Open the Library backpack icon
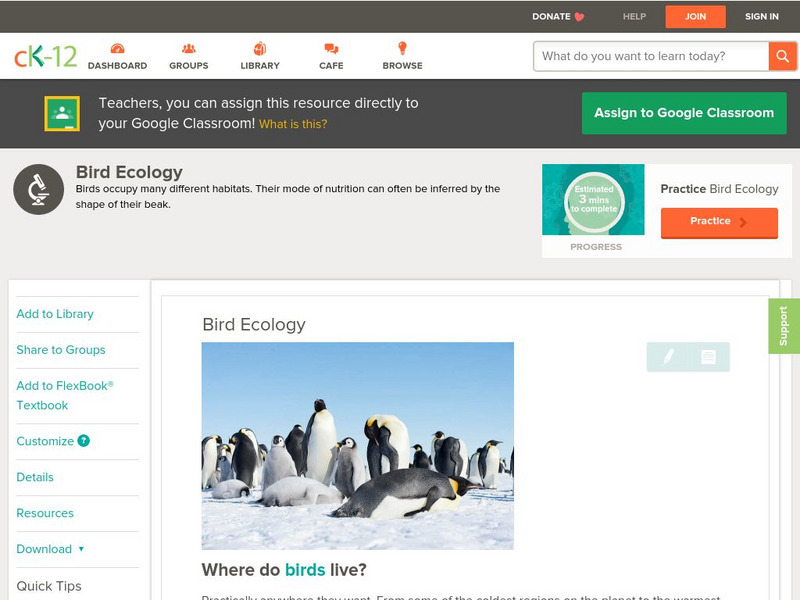800x600 pixels. coord(260,48)
